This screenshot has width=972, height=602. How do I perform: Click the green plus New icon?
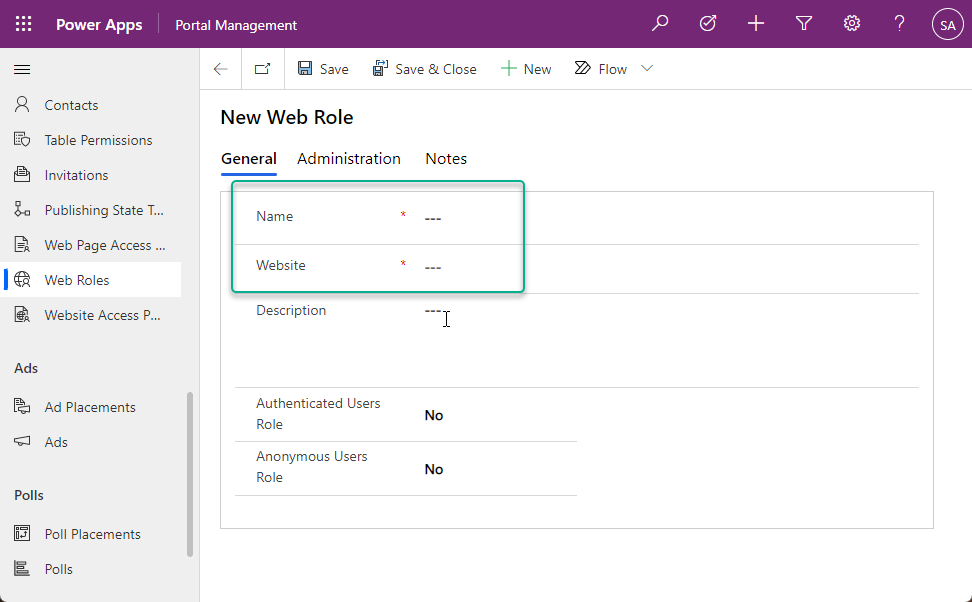click(x=508, y=68)
